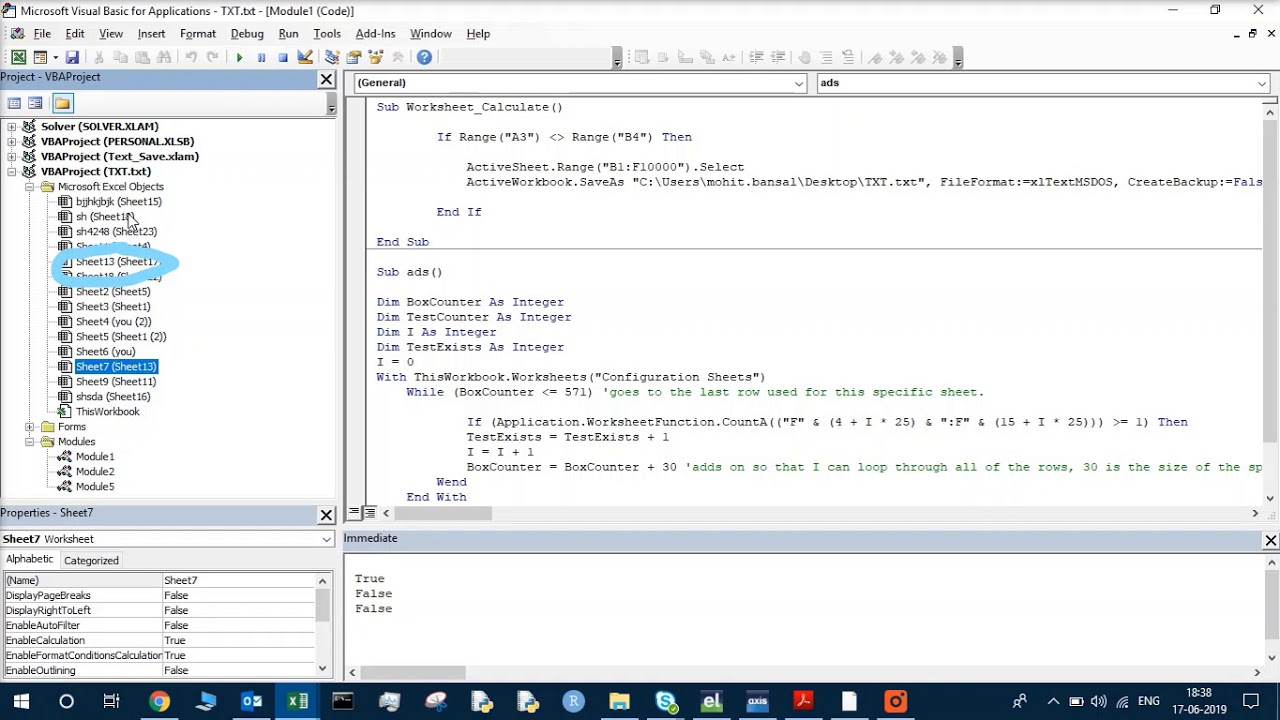
Task: Click the Paste clipboard icon
Action: [142, 57]
